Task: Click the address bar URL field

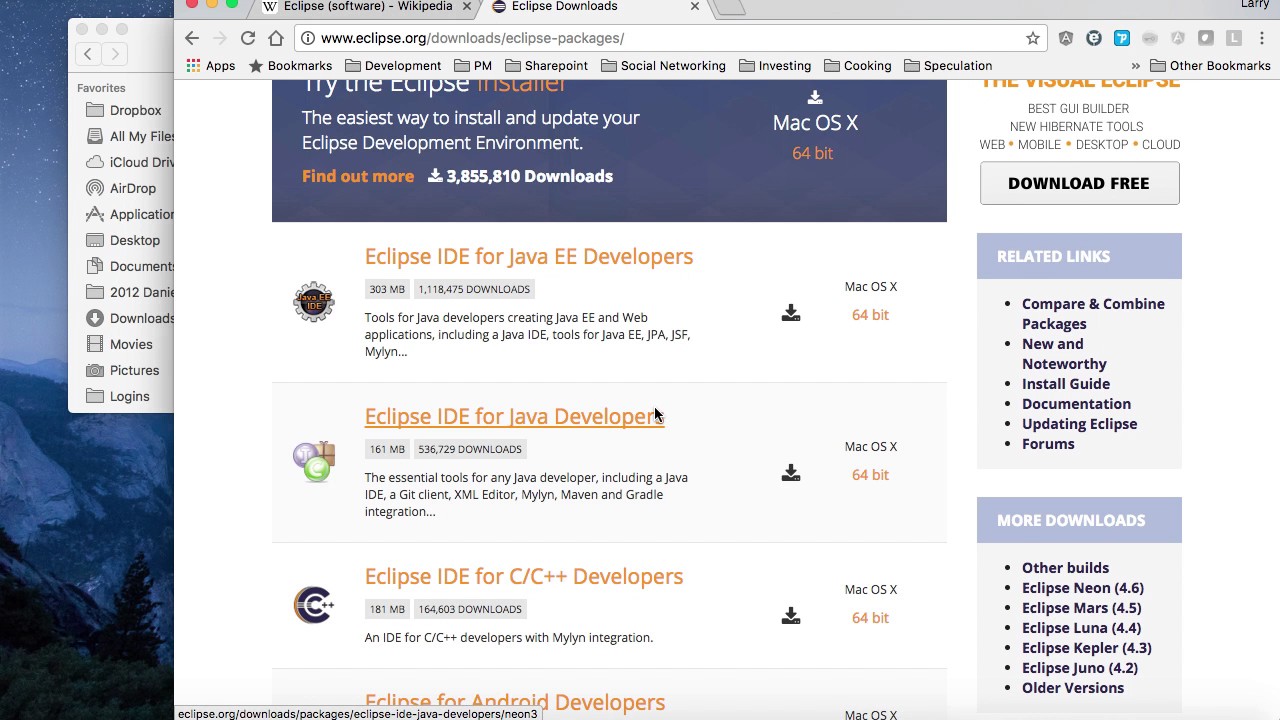Action: [x=670, y=38]
